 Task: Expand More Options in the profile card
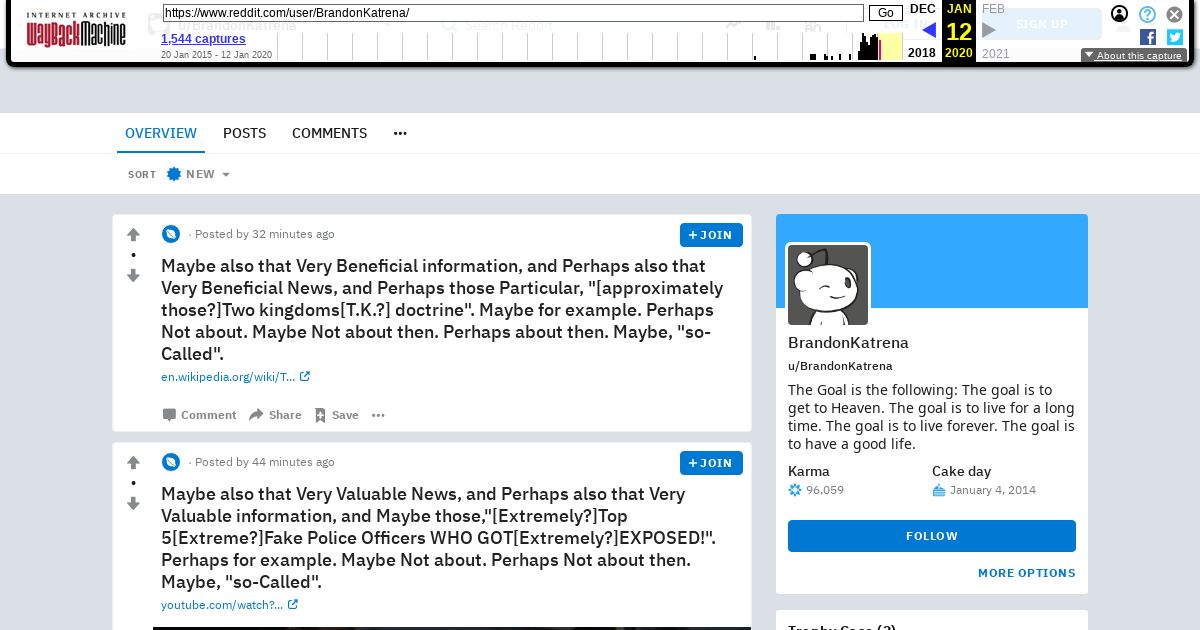[1027, 573]
